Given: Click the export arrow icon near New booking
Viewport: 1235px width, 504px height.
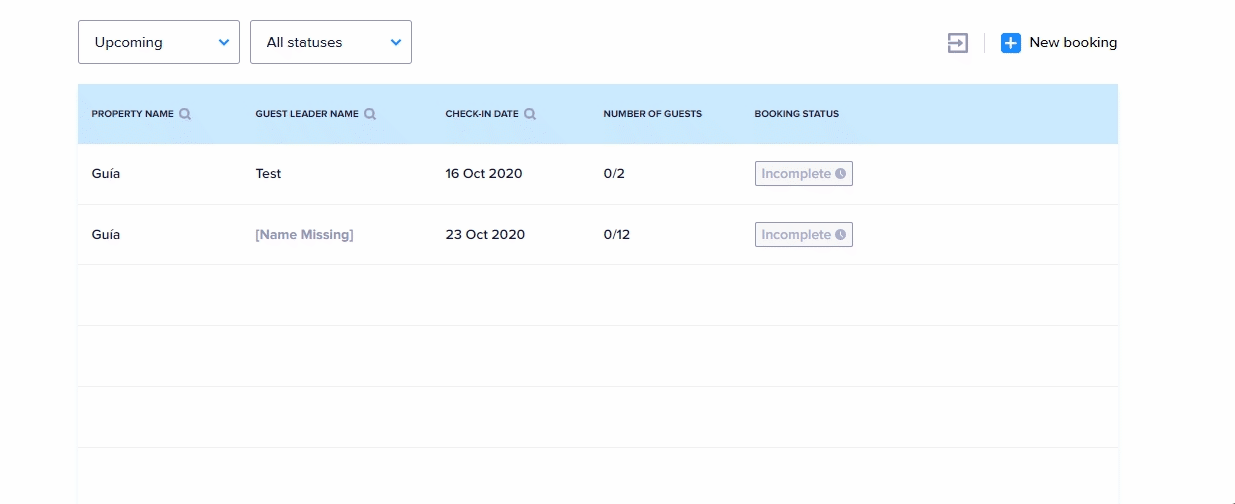Looking at the screenshot, I should (958, 43).
